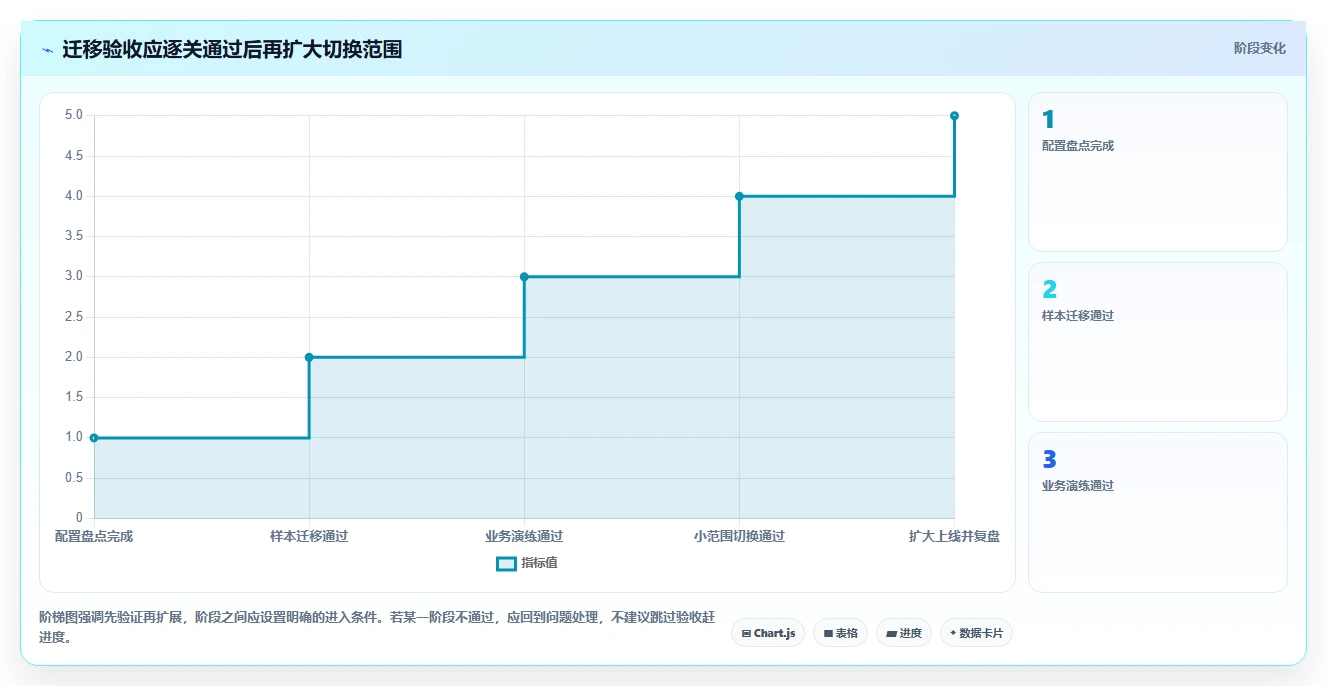Click the title 迁移验收应逐关通过后再扩大切换范围
The image size is (1327, 686).
pos(232,49)
